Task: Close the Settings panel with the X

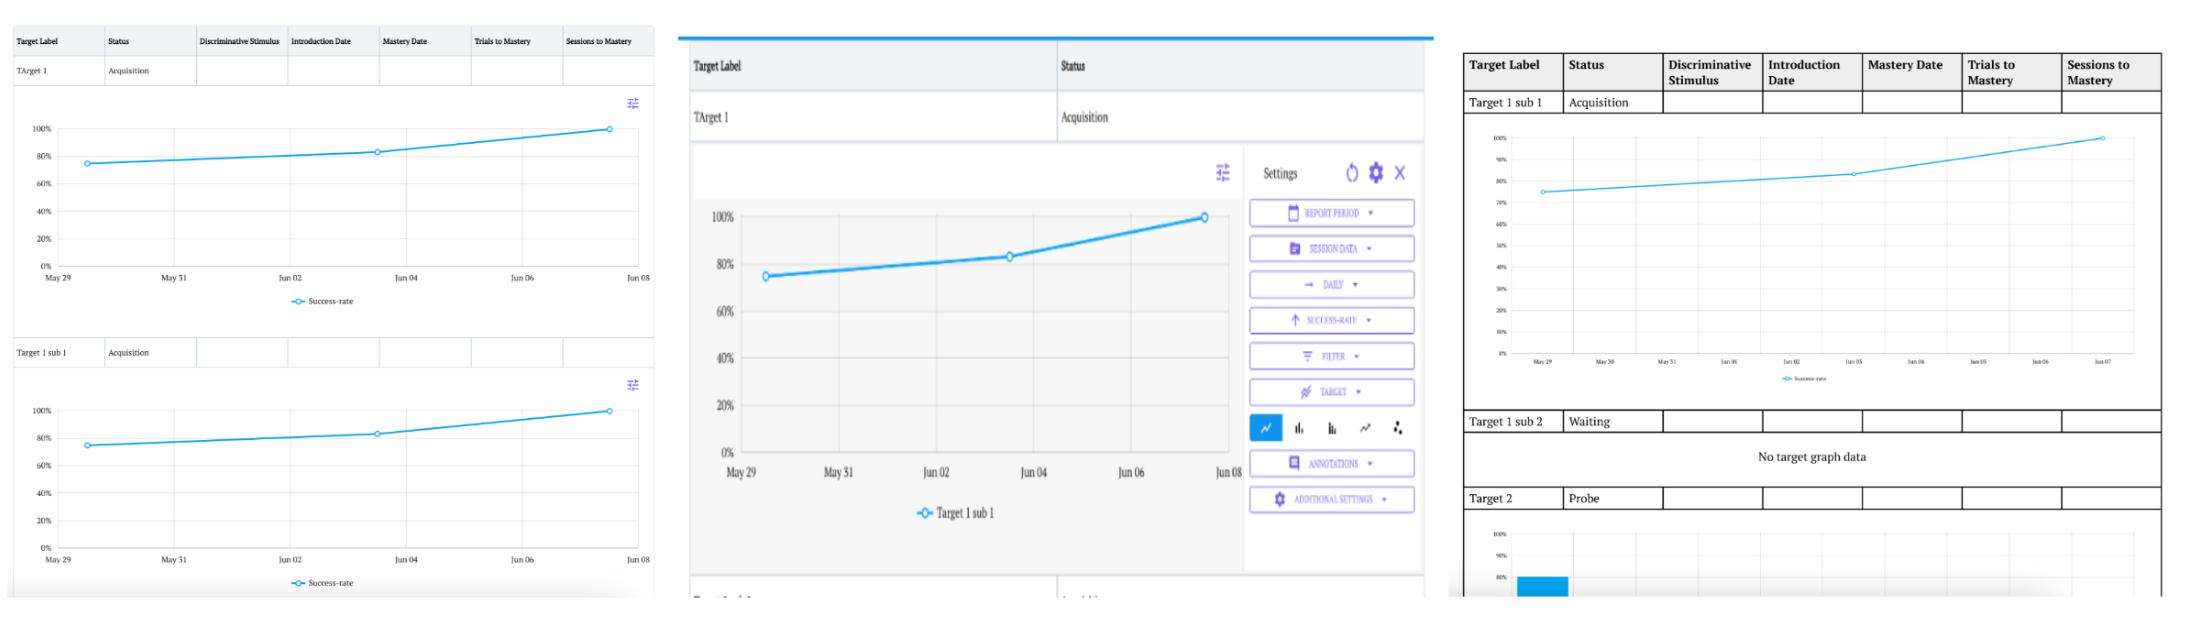Action: 1400,173
